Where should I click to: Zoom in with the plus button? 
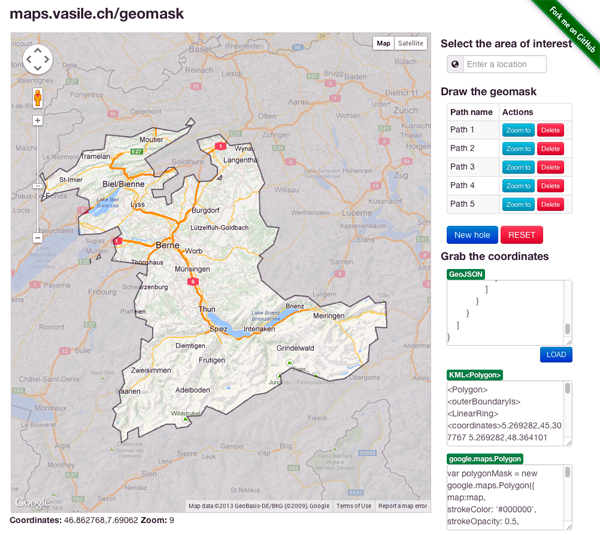(x=38, y=121)
